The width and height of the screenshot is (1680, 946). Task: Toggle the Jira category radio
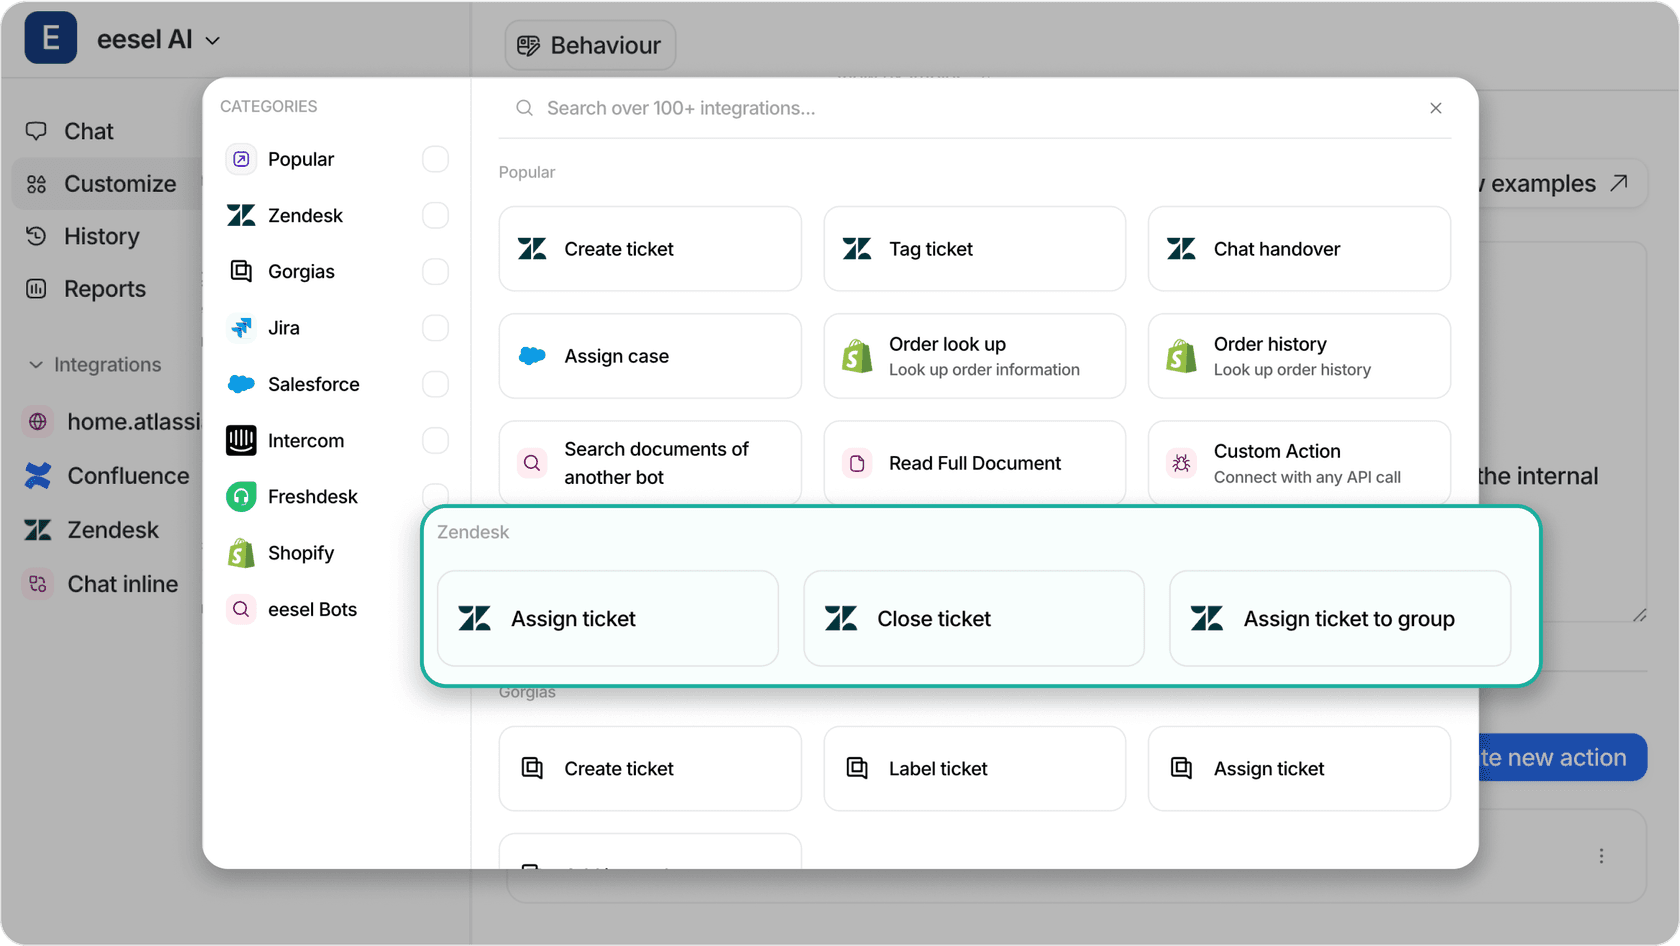click(x=435, y=328)
